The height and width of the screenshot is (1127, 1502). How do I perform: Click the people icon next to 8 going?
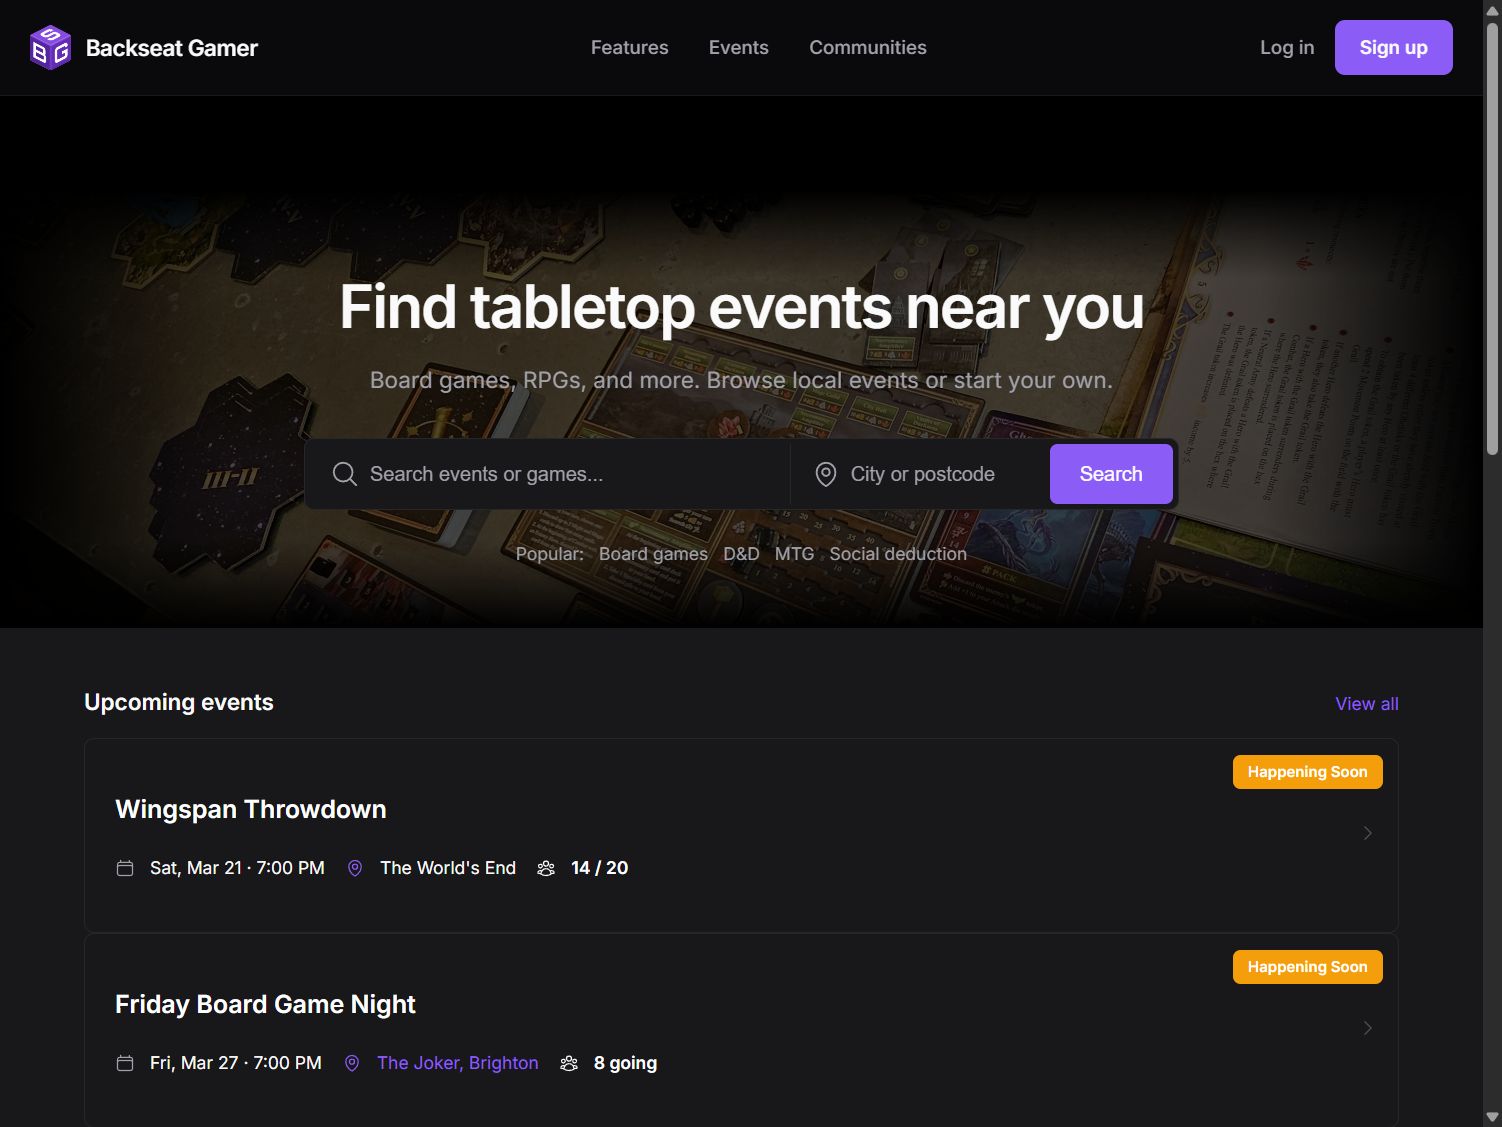(x=569, y=1063)
